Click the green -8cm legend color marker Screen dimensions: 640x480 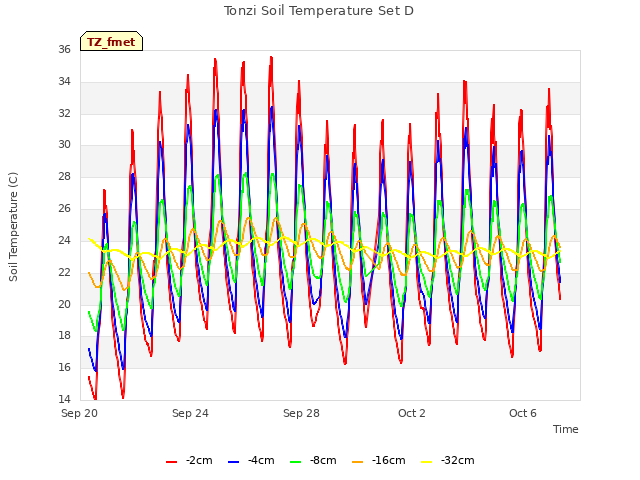[x=296, y=462]
